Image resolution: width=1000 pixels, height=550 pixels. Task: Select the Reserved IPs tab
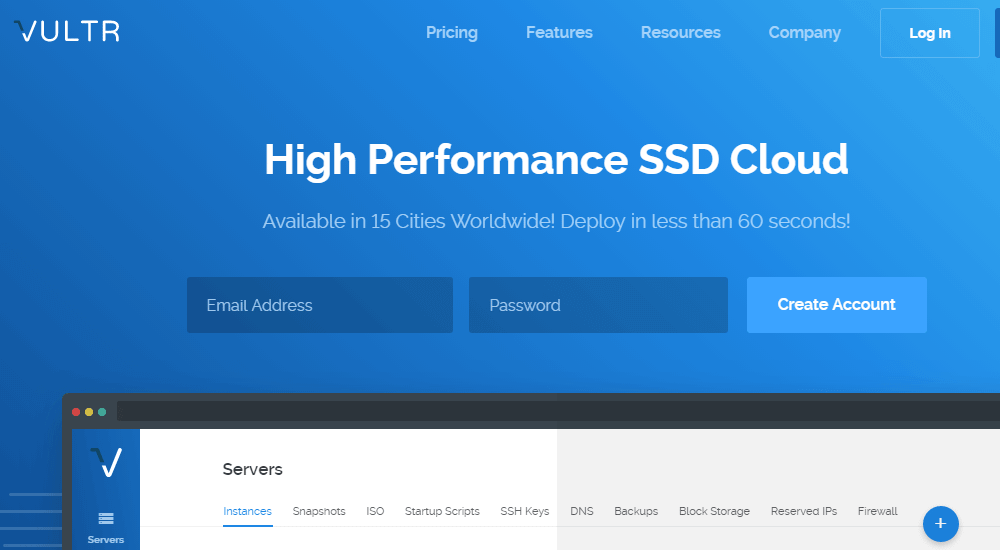tap(804, 511)
